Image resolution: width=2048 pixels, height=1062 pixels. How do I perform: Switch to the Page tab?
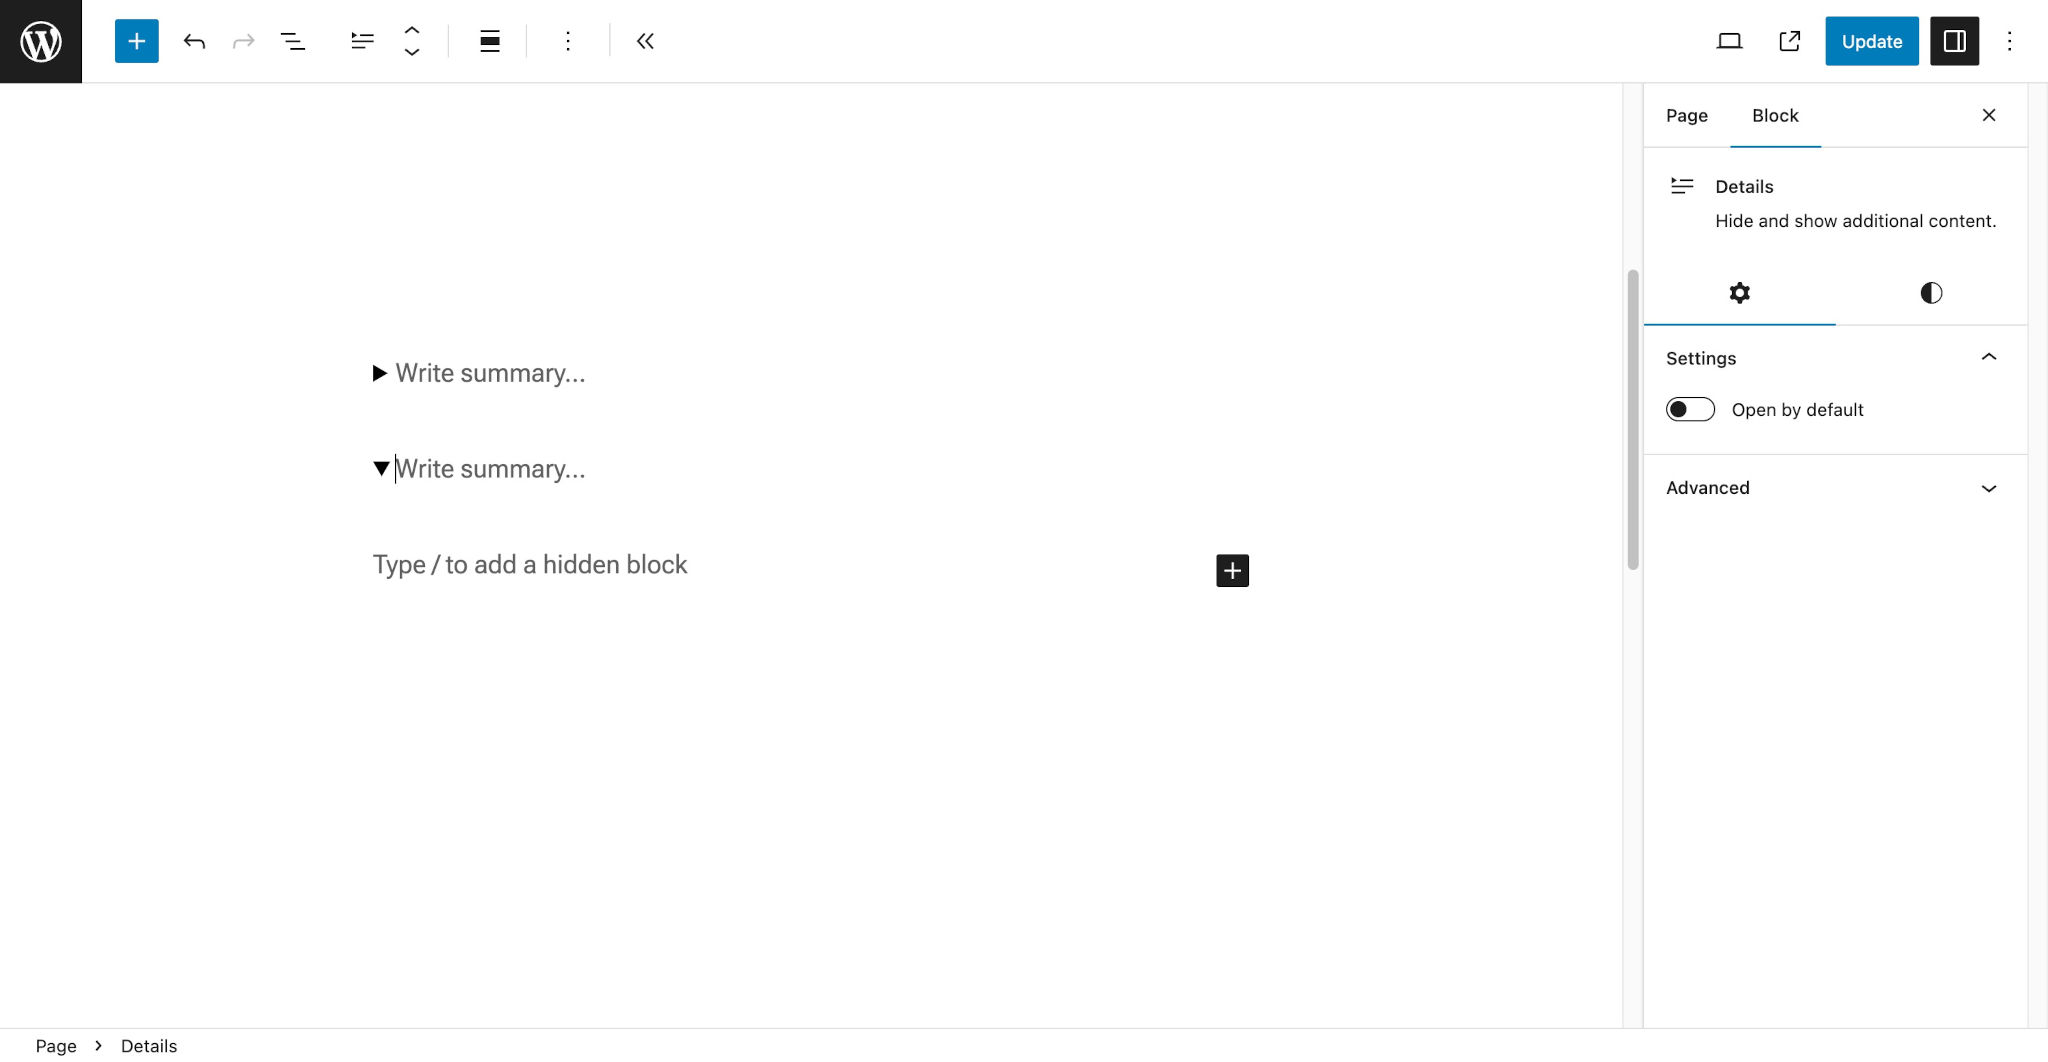pyautogui.click(x=1686, y=115)
